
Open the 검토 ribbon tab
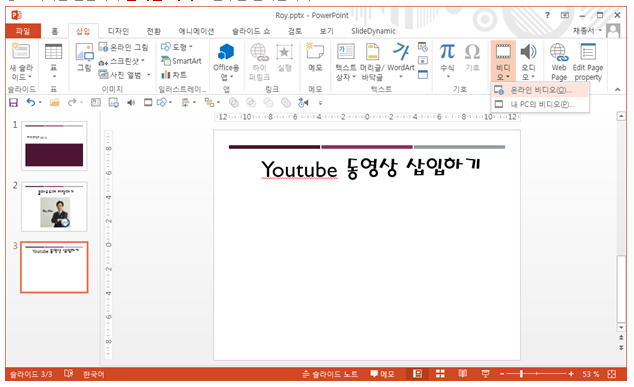point(295,31)
